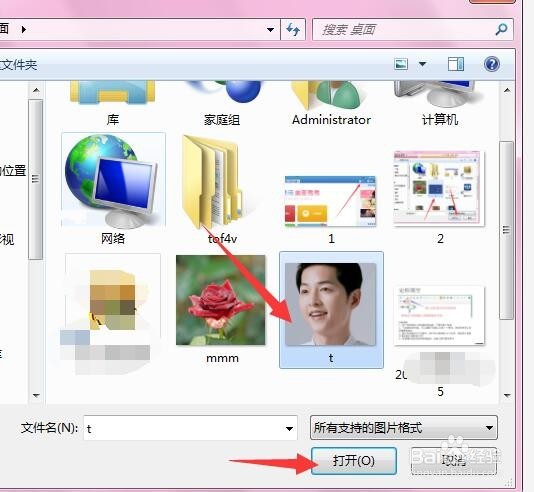534x492 pixels.
Task: Open the help question mark icon
Action: [492, 64]
